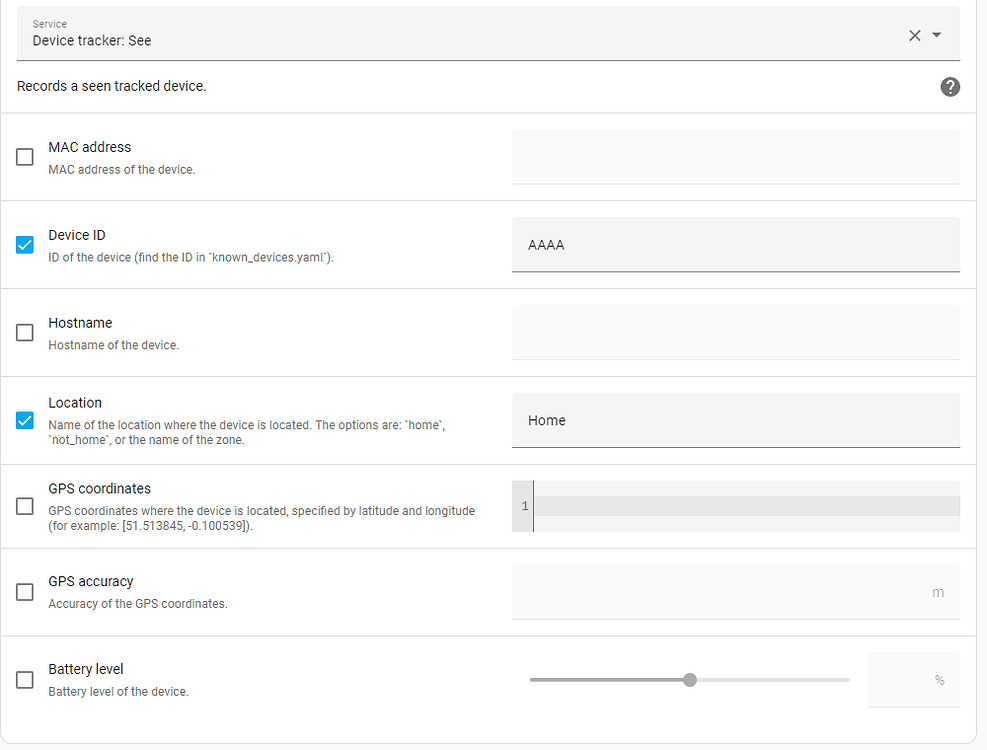The image size is (987, 750).
Task: Click the Location field containing Home
Action: click(x=735, y=420)
